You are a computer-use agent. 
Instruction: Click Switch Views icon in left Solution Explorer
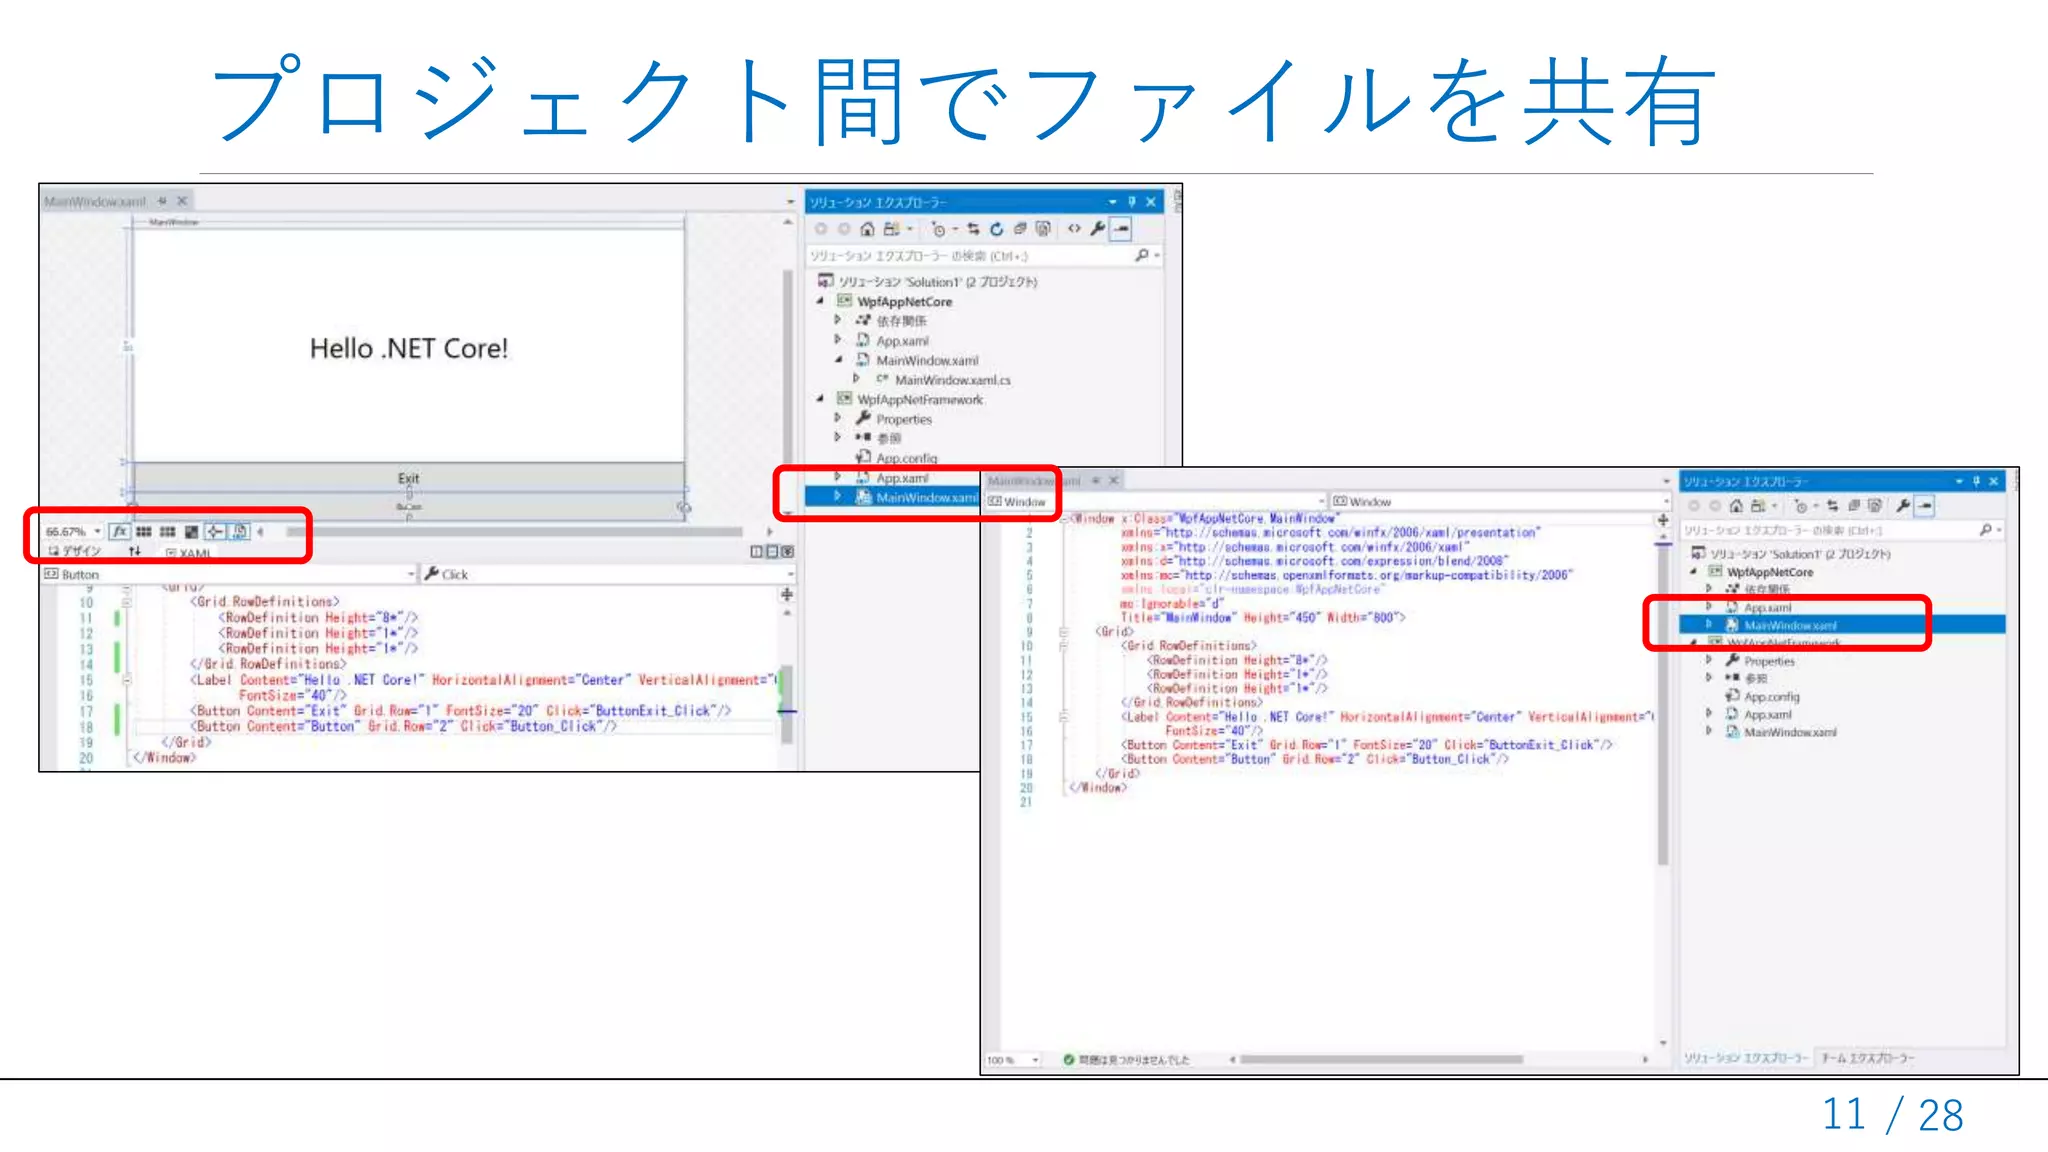[892, 229]
